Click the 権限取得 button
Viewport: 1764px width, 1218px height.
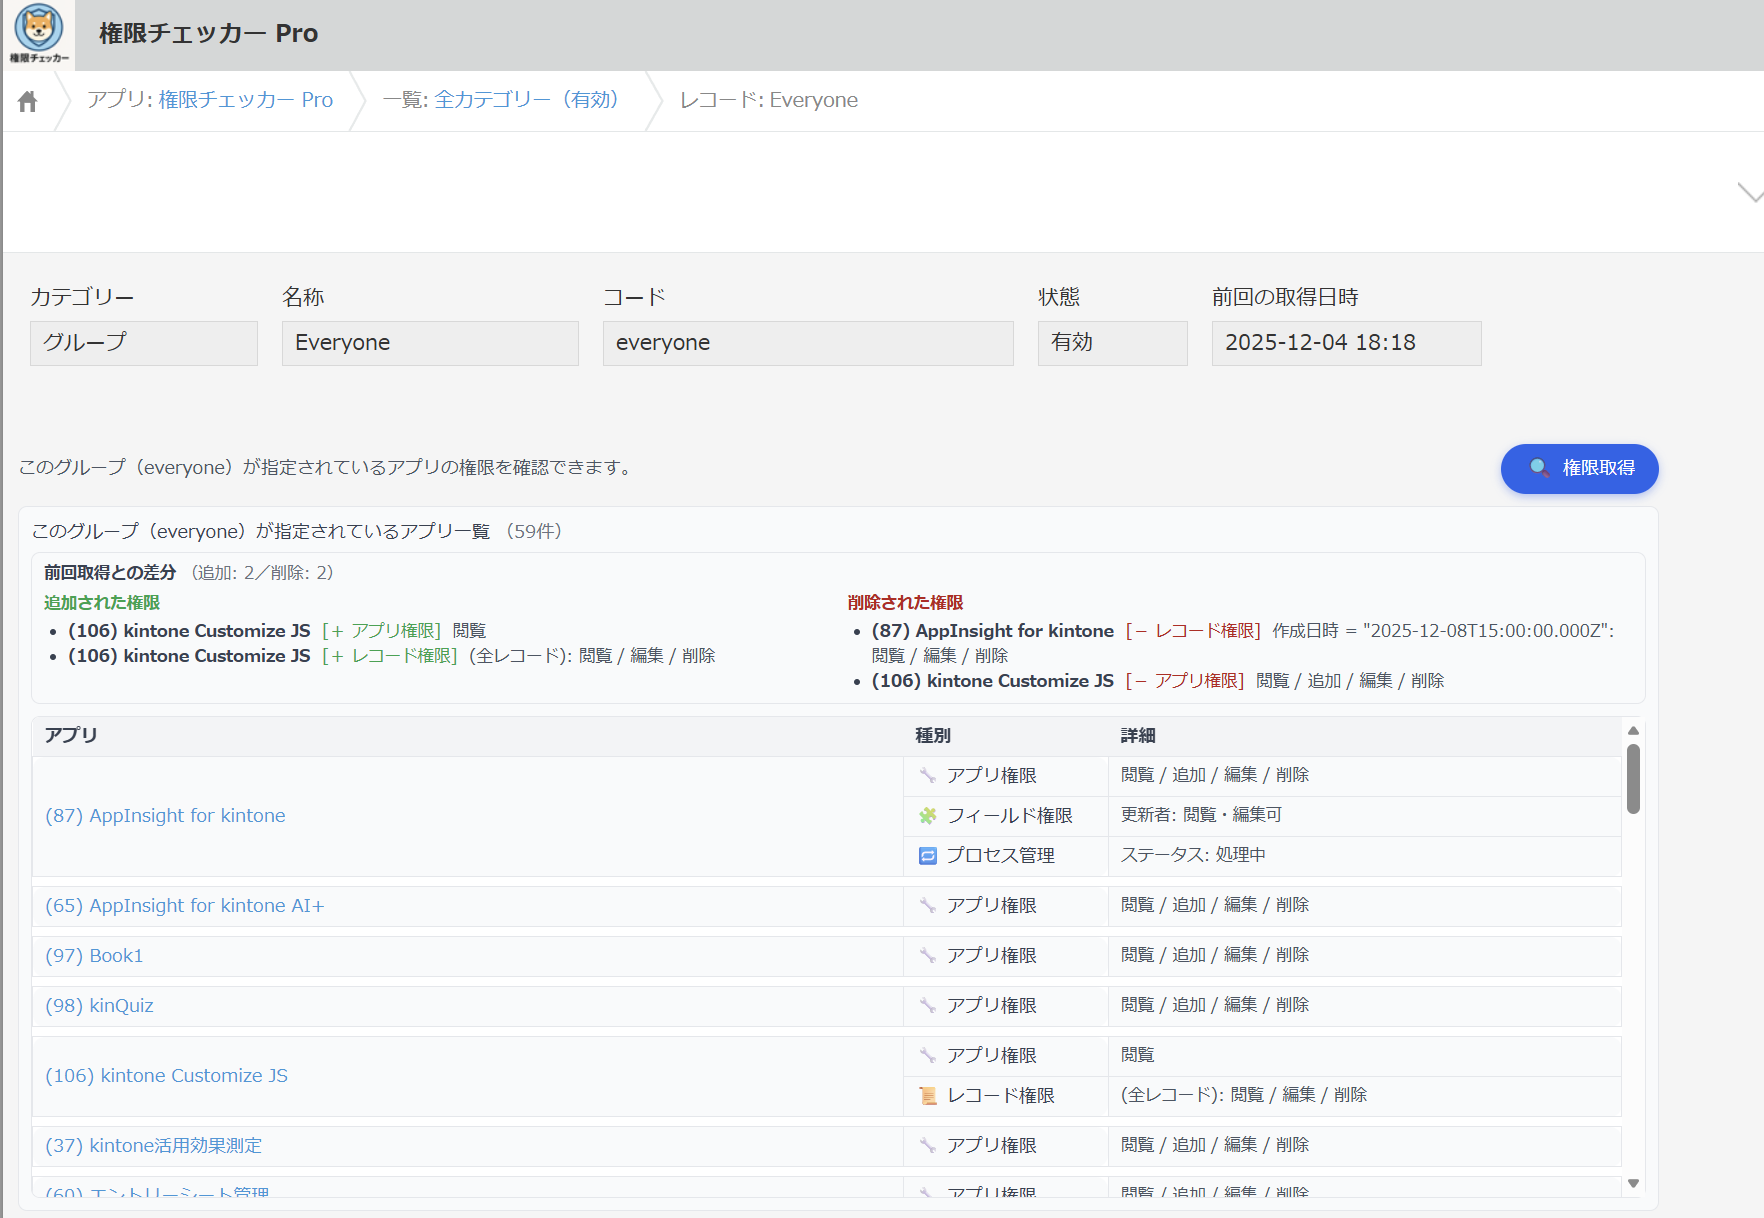coord(1579,468)
